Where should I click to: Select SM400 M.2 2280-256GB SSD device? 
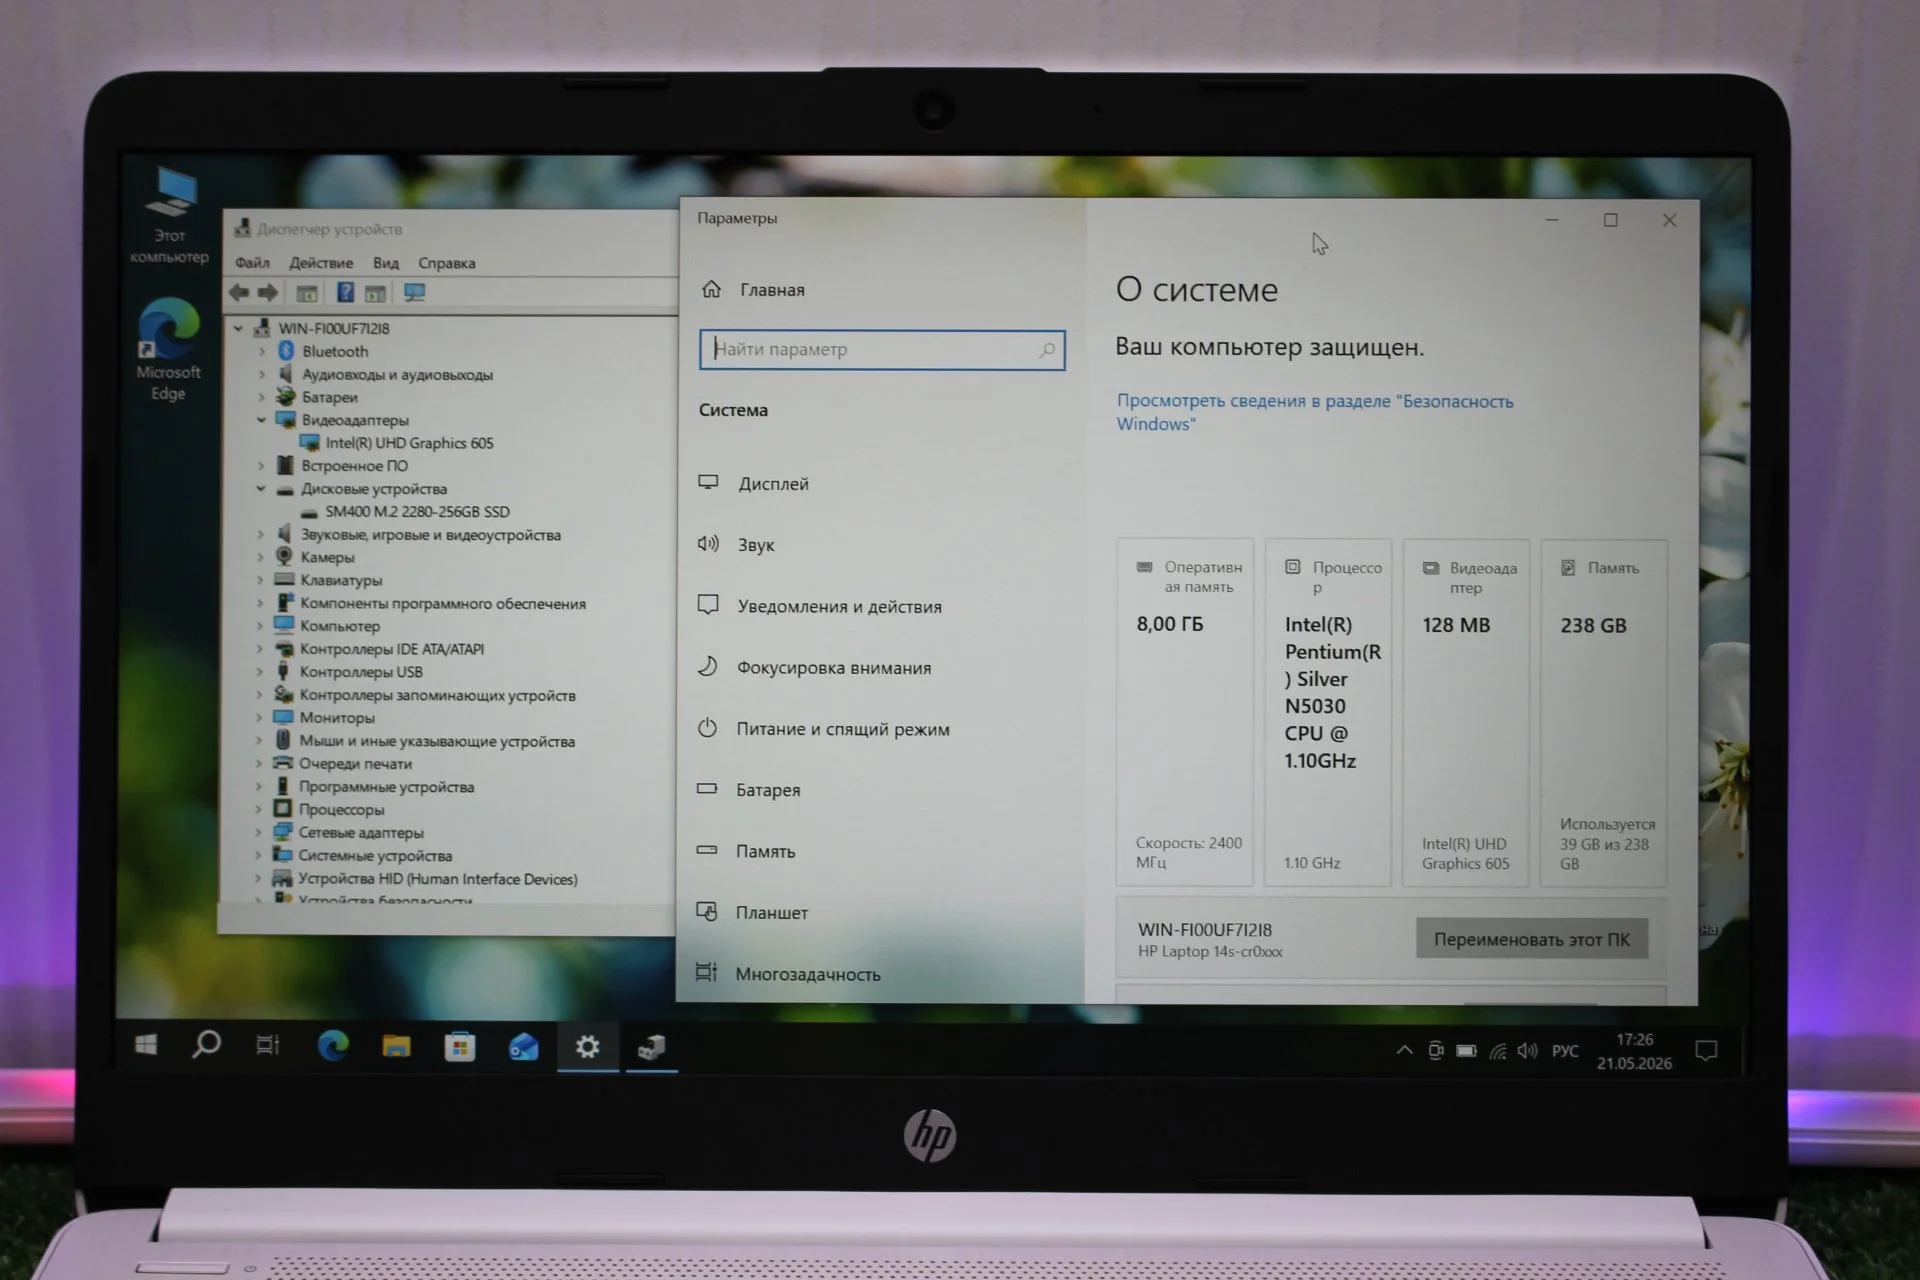click(417, 512)
